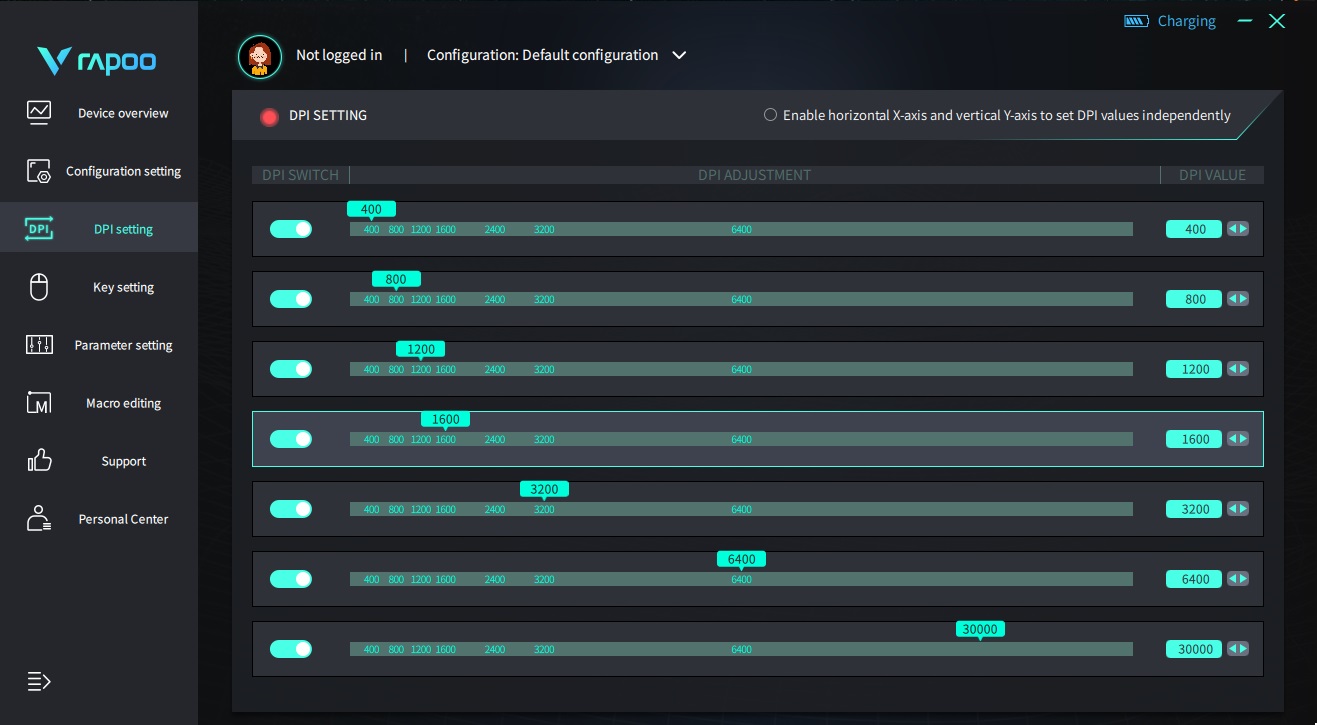Toggle the DPI switch for the 400 row
This screenshot has width=1317, height=725.
tap(291, 229)
